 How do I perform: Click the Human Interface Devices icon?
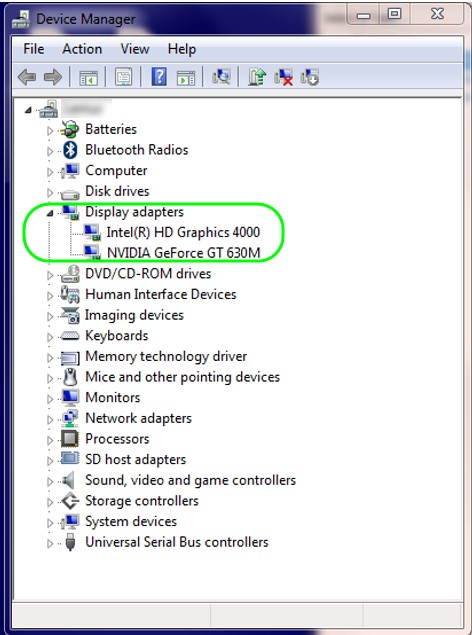click(70, 294)
